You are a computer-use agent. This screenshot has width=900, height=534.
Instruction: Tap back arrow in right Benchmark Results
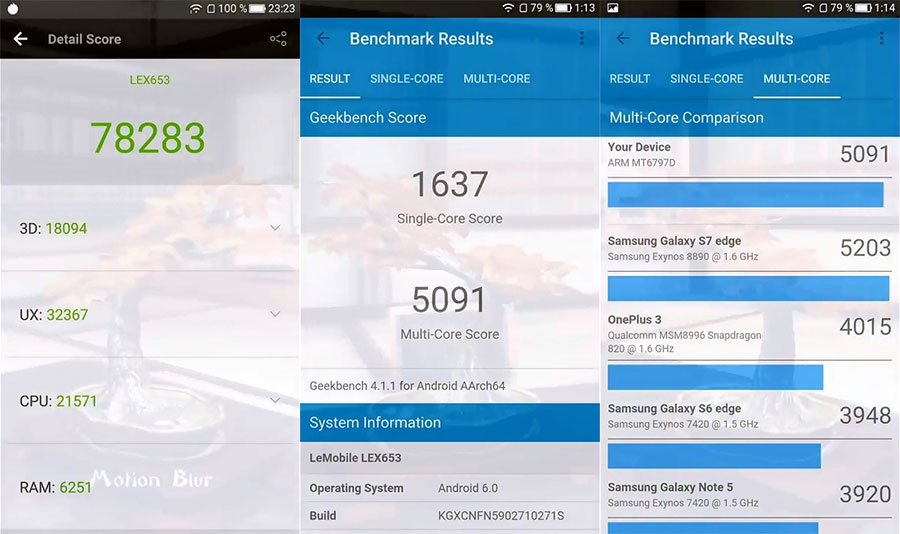623,38
